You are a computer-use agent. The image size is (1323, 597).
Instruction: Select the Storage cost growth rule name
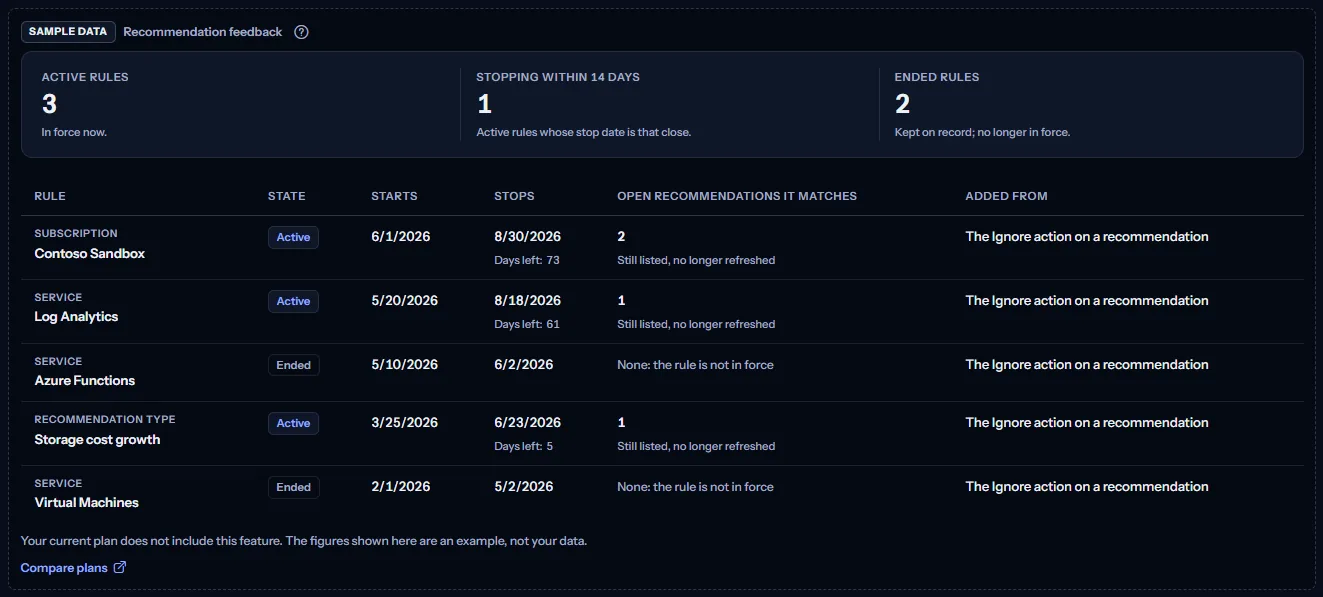pyautogui.click(x=97, y=440)
